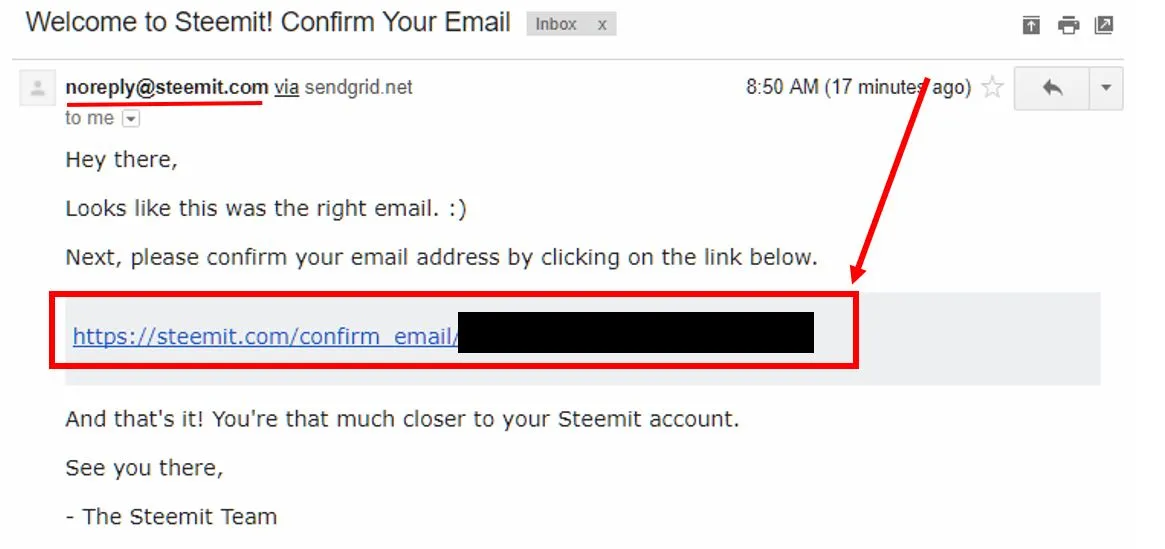This screenshot has height=549, width=1165.
Task: Remove the Inbox label with its x
Action: click(x=603, y=25)
